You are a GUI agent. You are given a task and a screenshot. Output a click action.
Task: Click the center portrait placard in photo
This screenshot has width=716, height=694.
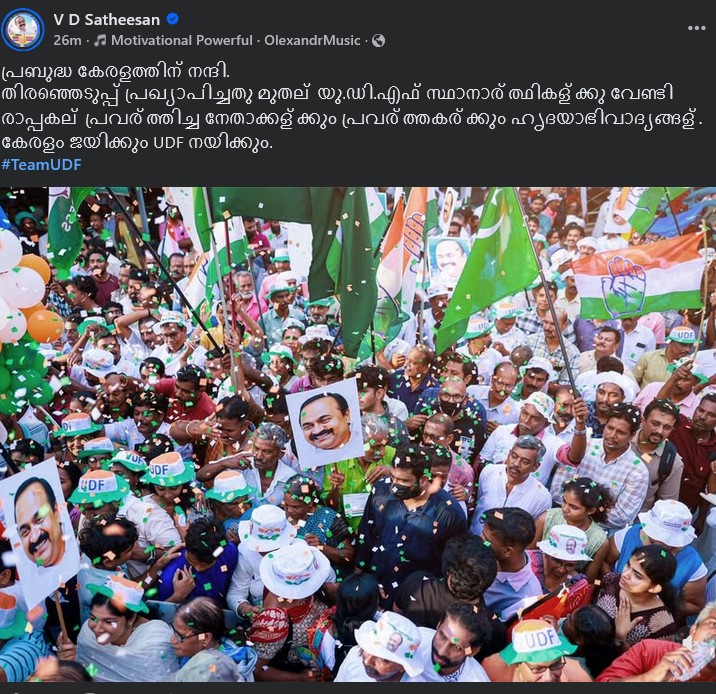(325, 423)
